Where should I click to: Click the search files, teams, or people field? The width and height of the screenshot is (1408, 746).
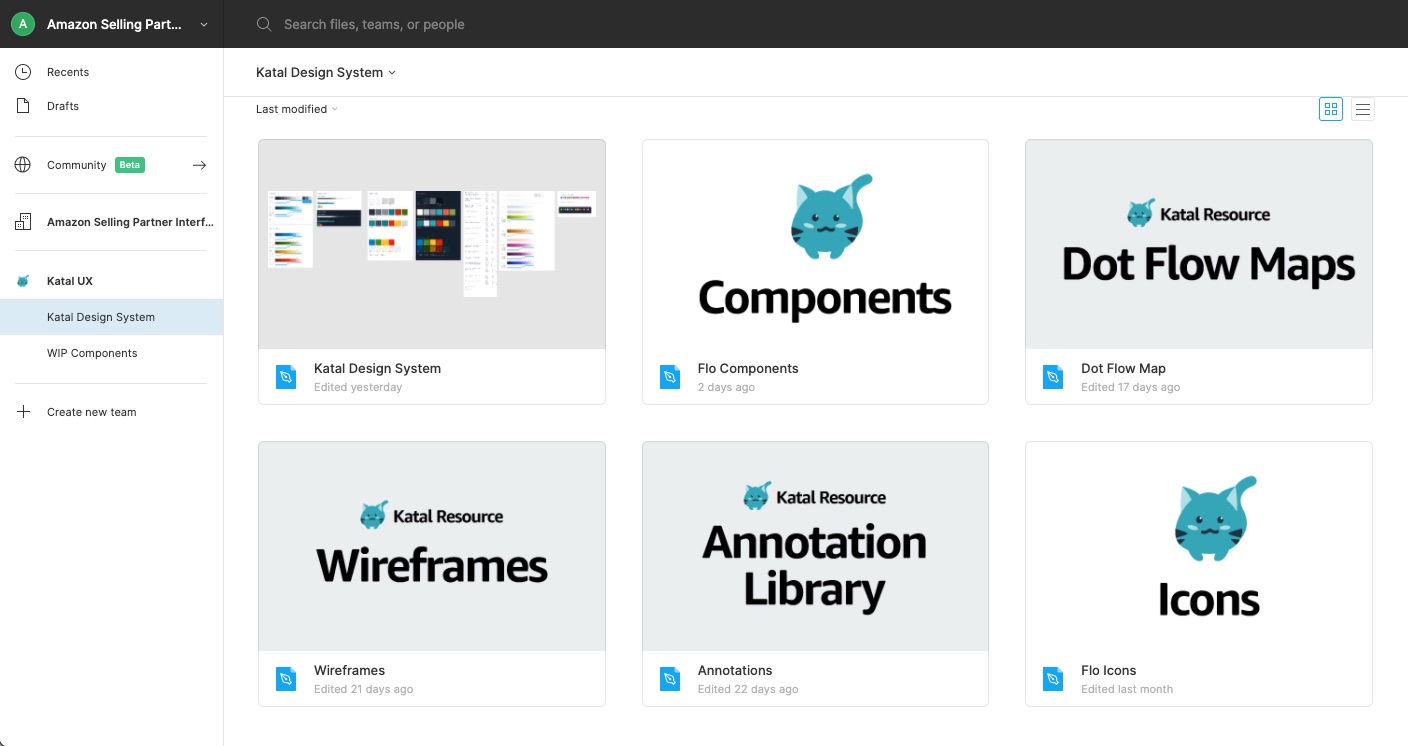374,24
